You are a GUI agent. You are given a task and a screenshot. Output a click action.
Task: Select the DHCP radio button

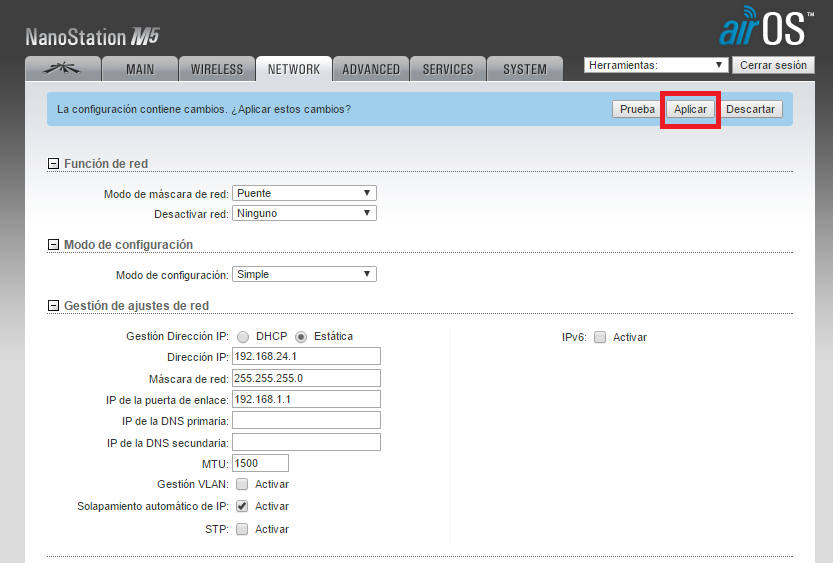point(243,337)
